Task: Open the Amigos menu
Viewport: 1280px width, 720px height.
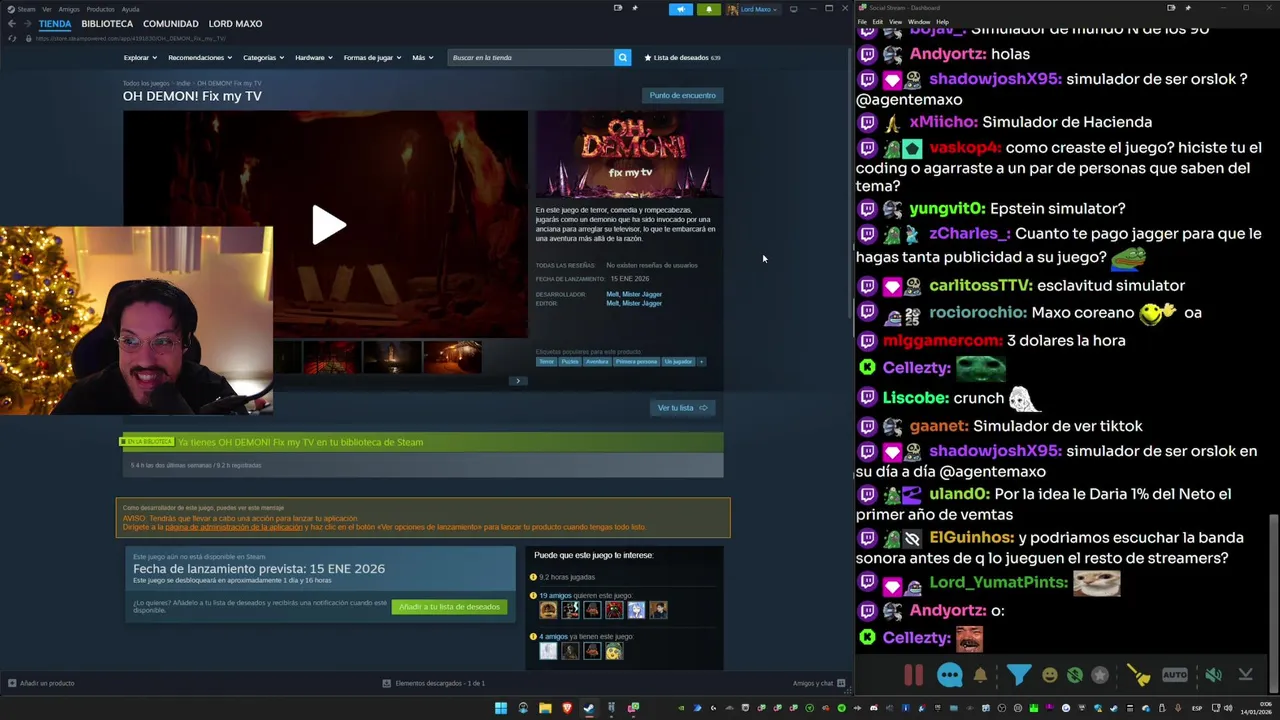Action: tap(69, 9)
